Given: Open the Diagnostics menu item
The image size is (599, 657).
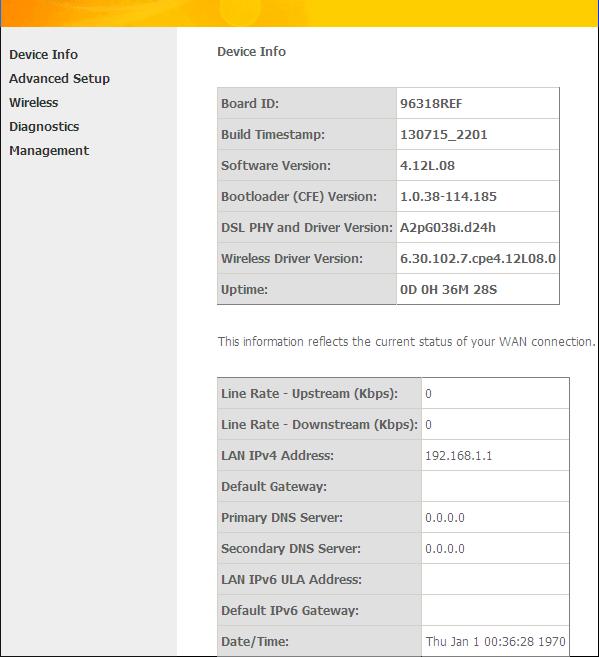Looking at the screenshot, I should (x=44, y=127).
